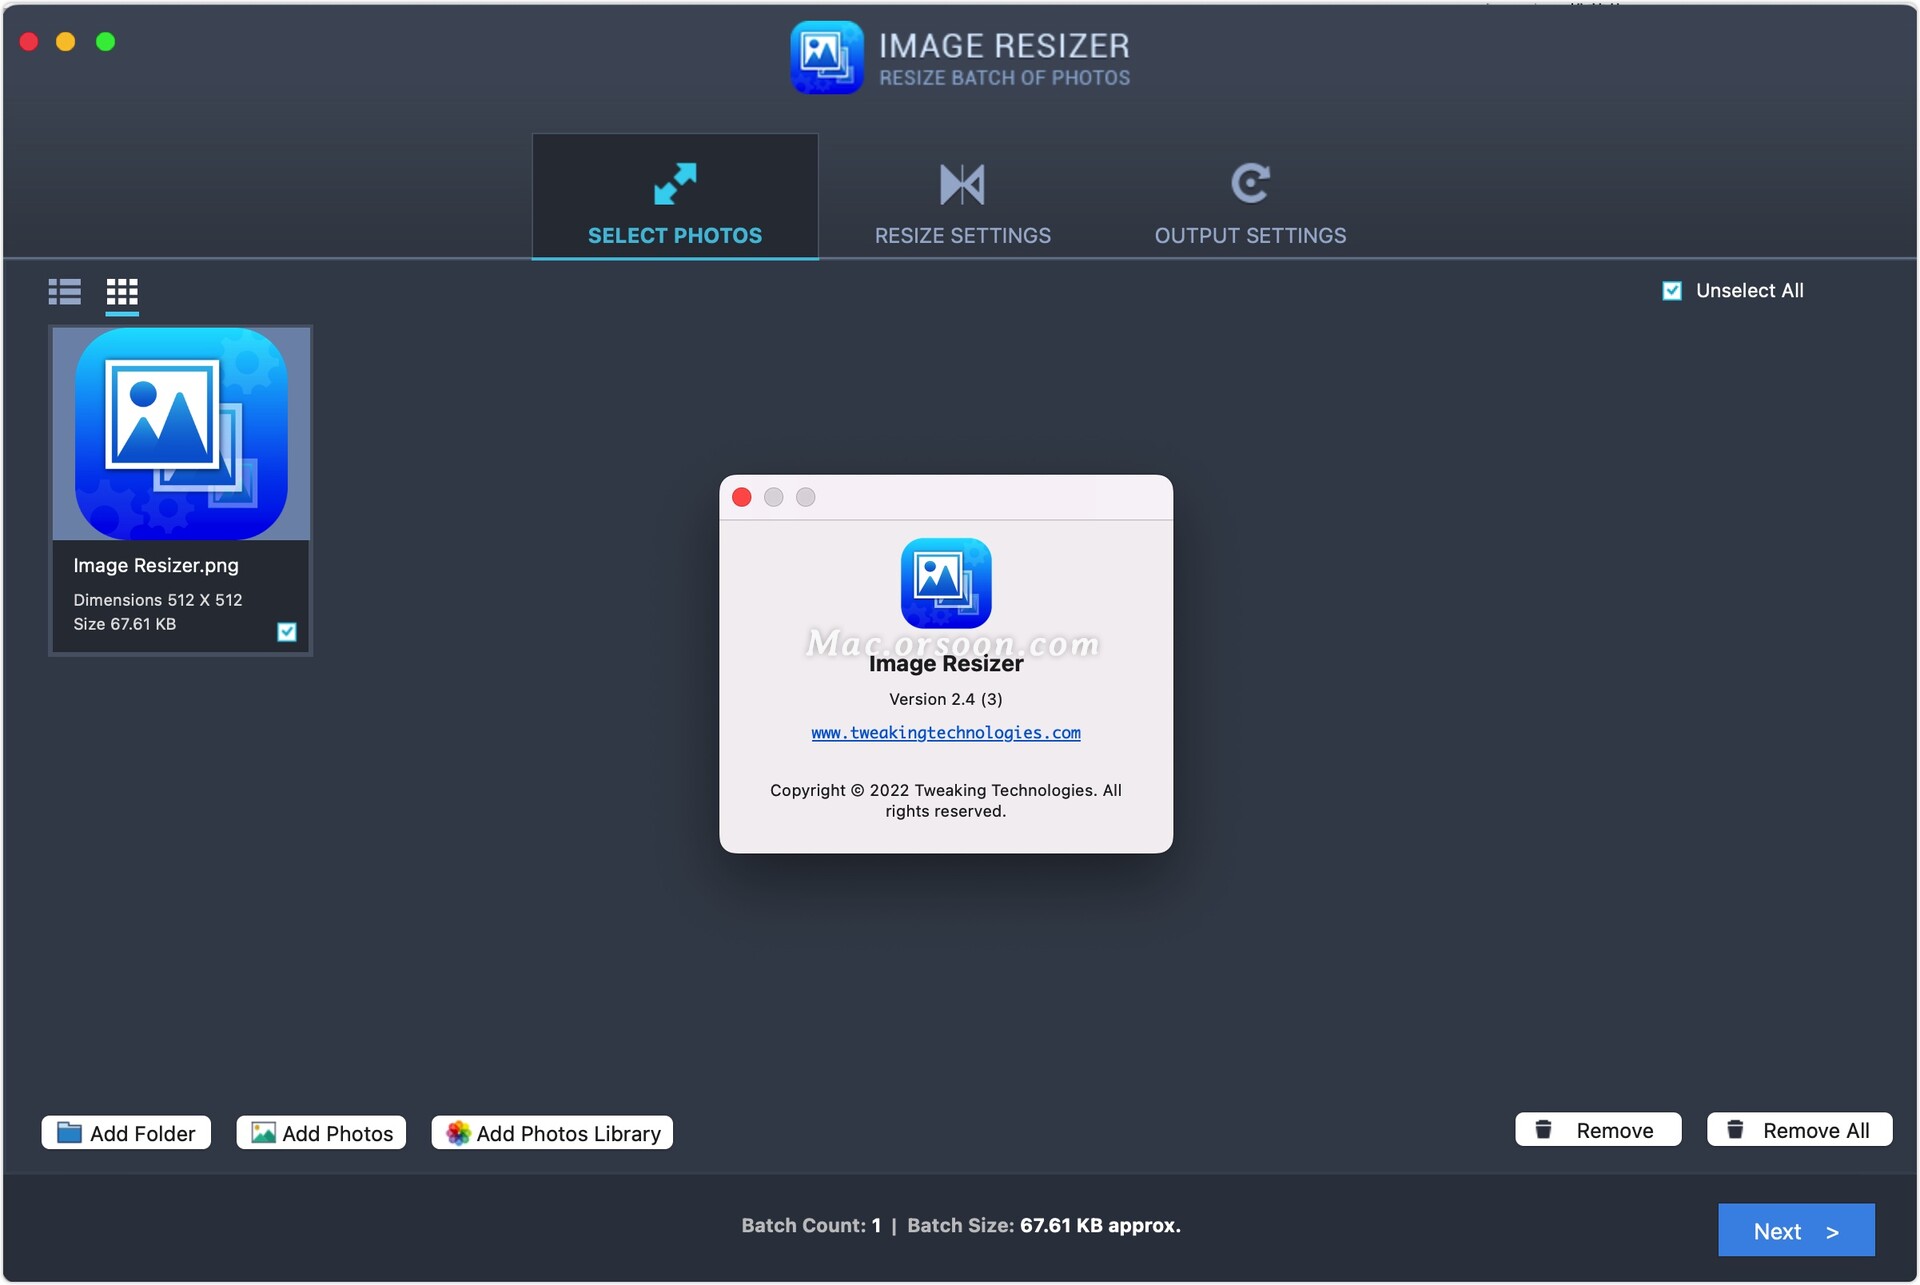Click trash icon on Remove button
This screenshot has height=1285, width=1920.
point(1543,1130)
